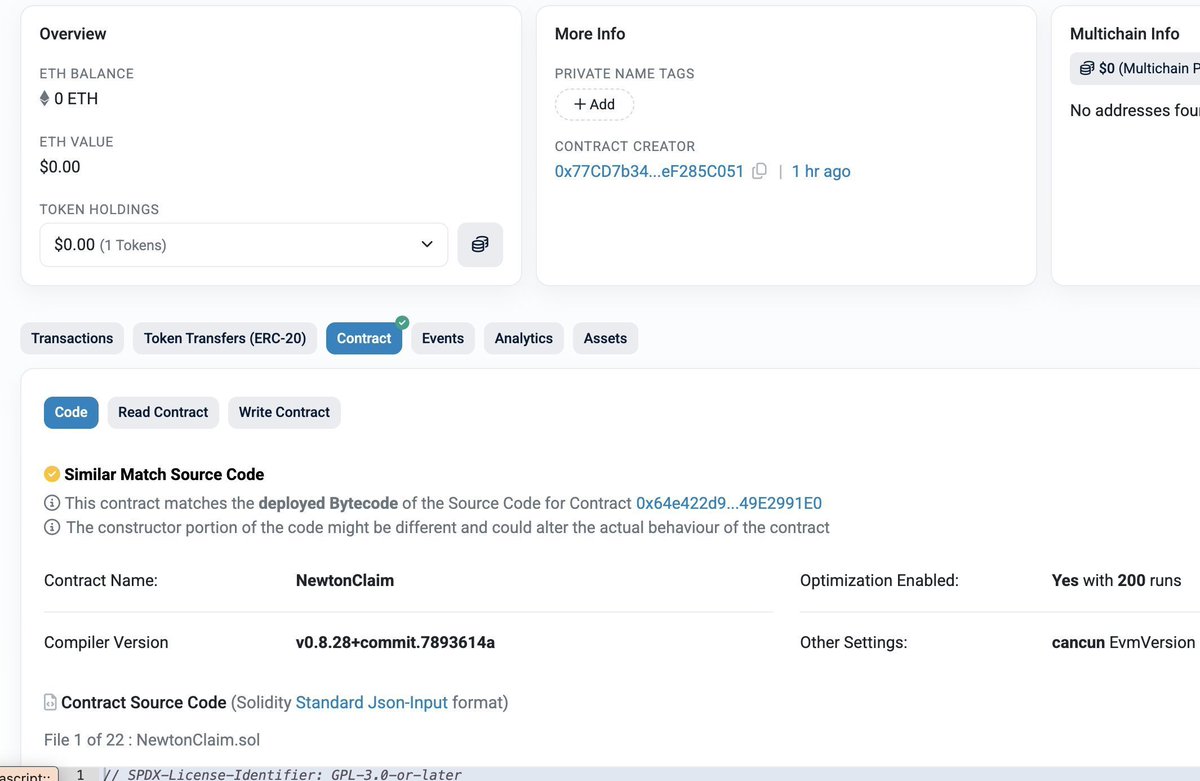Open the Events tab
Viewport: 1200px width, 781px height.
point(443,338)
